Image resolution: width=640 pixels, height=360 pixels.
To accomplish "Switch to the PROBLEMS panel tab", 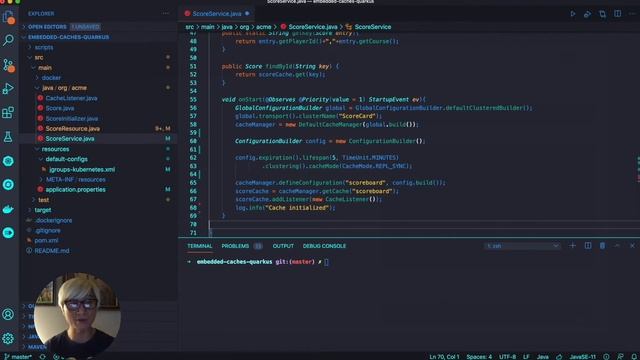I will [x=235, y=246].
